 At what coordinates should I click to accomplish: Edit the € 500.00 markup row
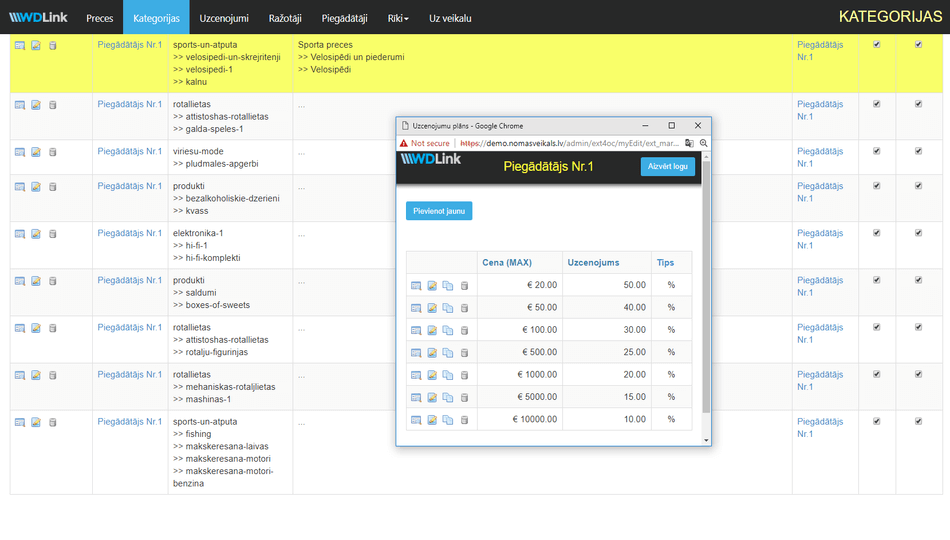432,352
